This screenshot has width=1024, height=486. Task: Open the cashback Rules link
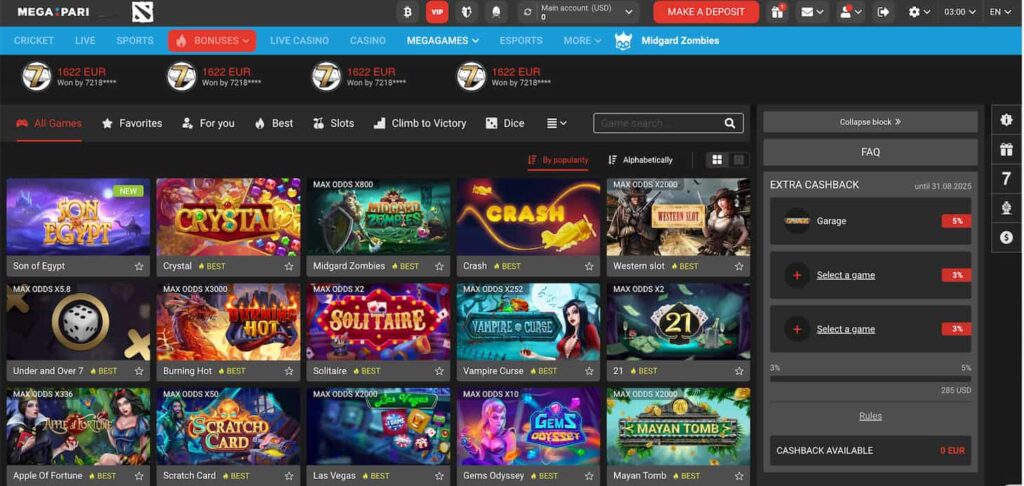click(871, 416)
